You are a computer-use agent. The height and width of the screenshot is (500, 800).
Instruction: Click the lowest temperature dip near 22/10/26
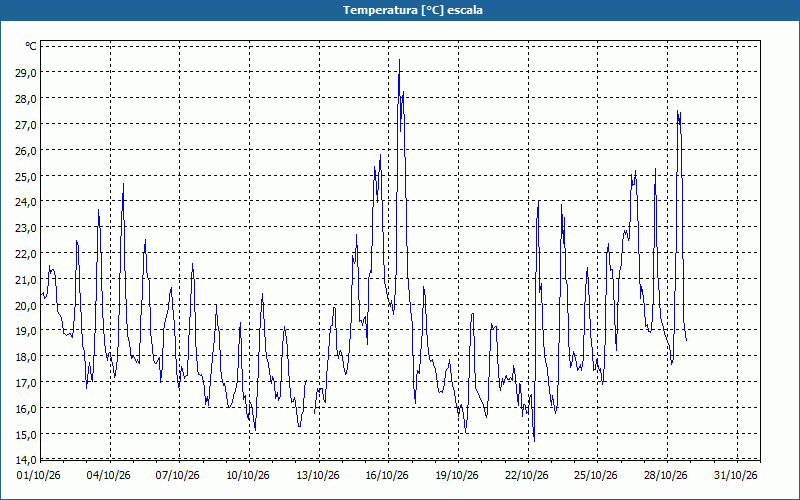pos(534,441)
